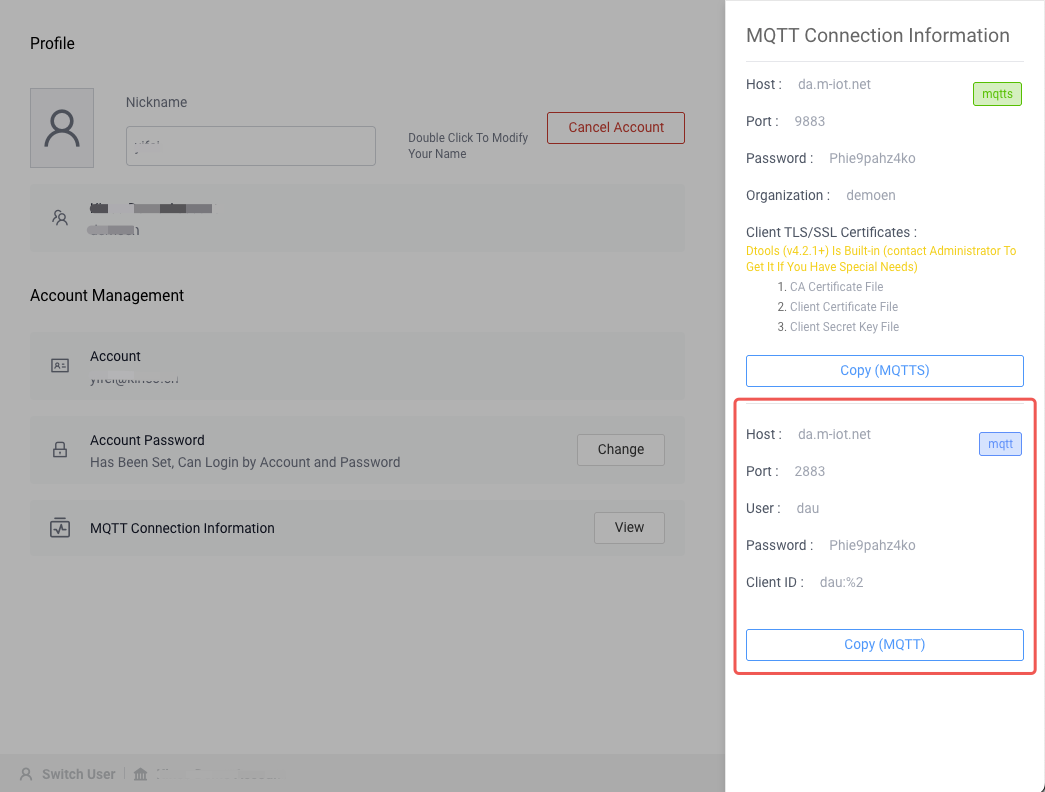This screenshot has width=1045, height=792.
Task: Click the organization building icon in footer
Action: pos(140,774)
